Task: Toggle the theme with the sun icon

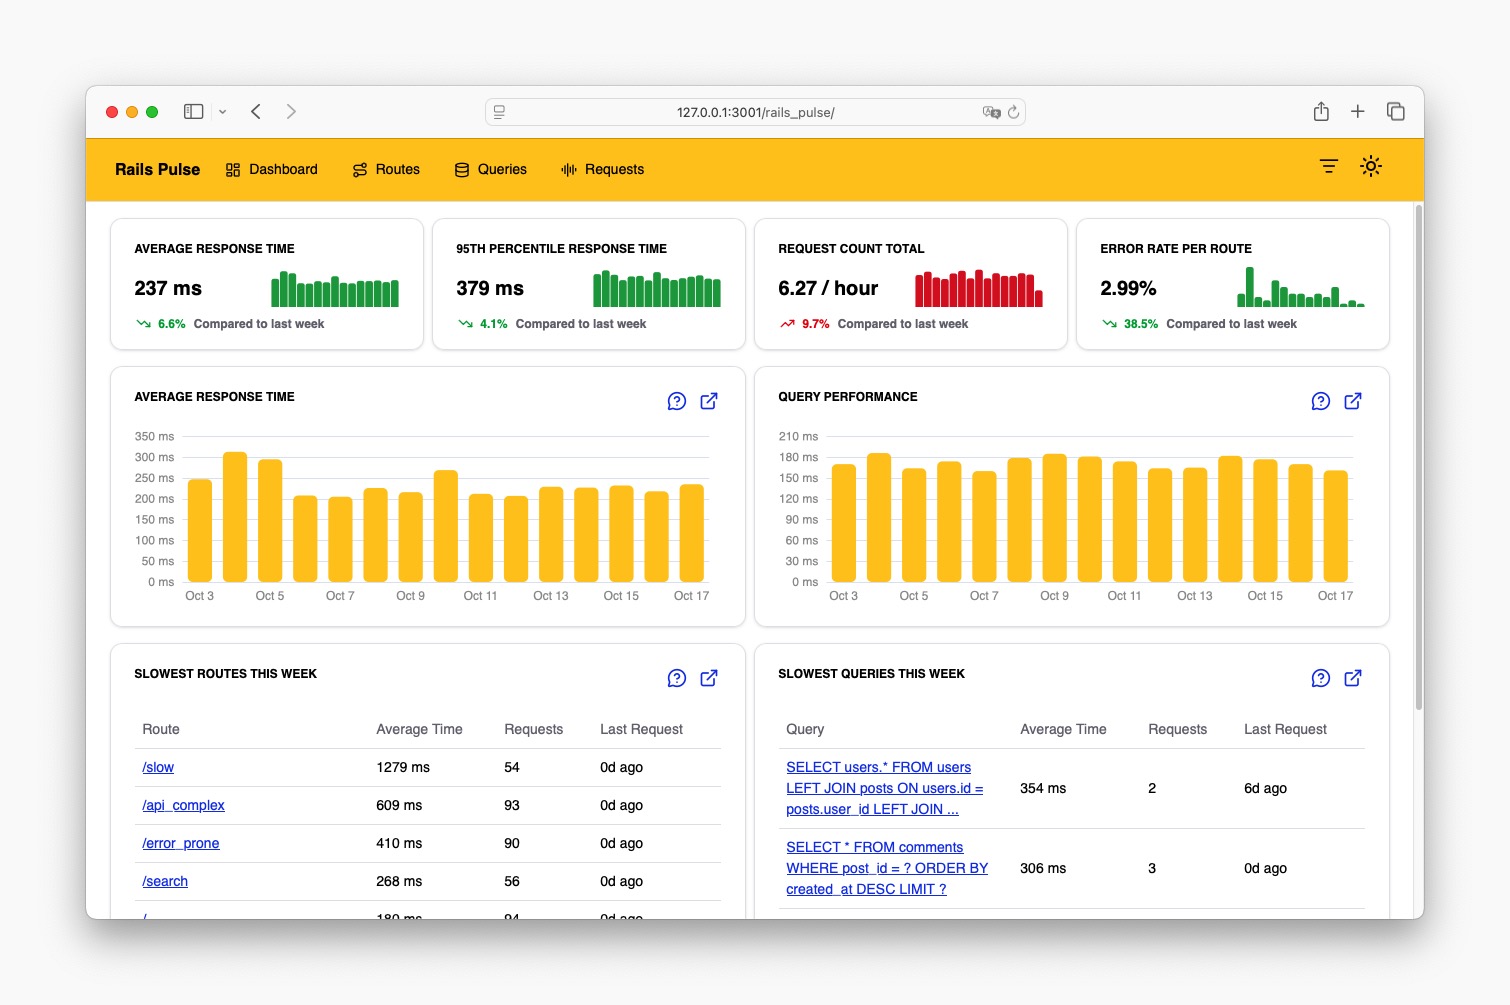Action: 1371,166
